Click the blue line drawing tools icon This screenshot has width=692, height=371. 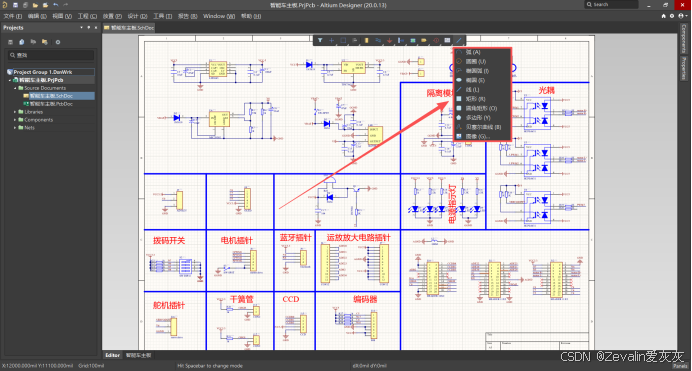coord(459,41)
